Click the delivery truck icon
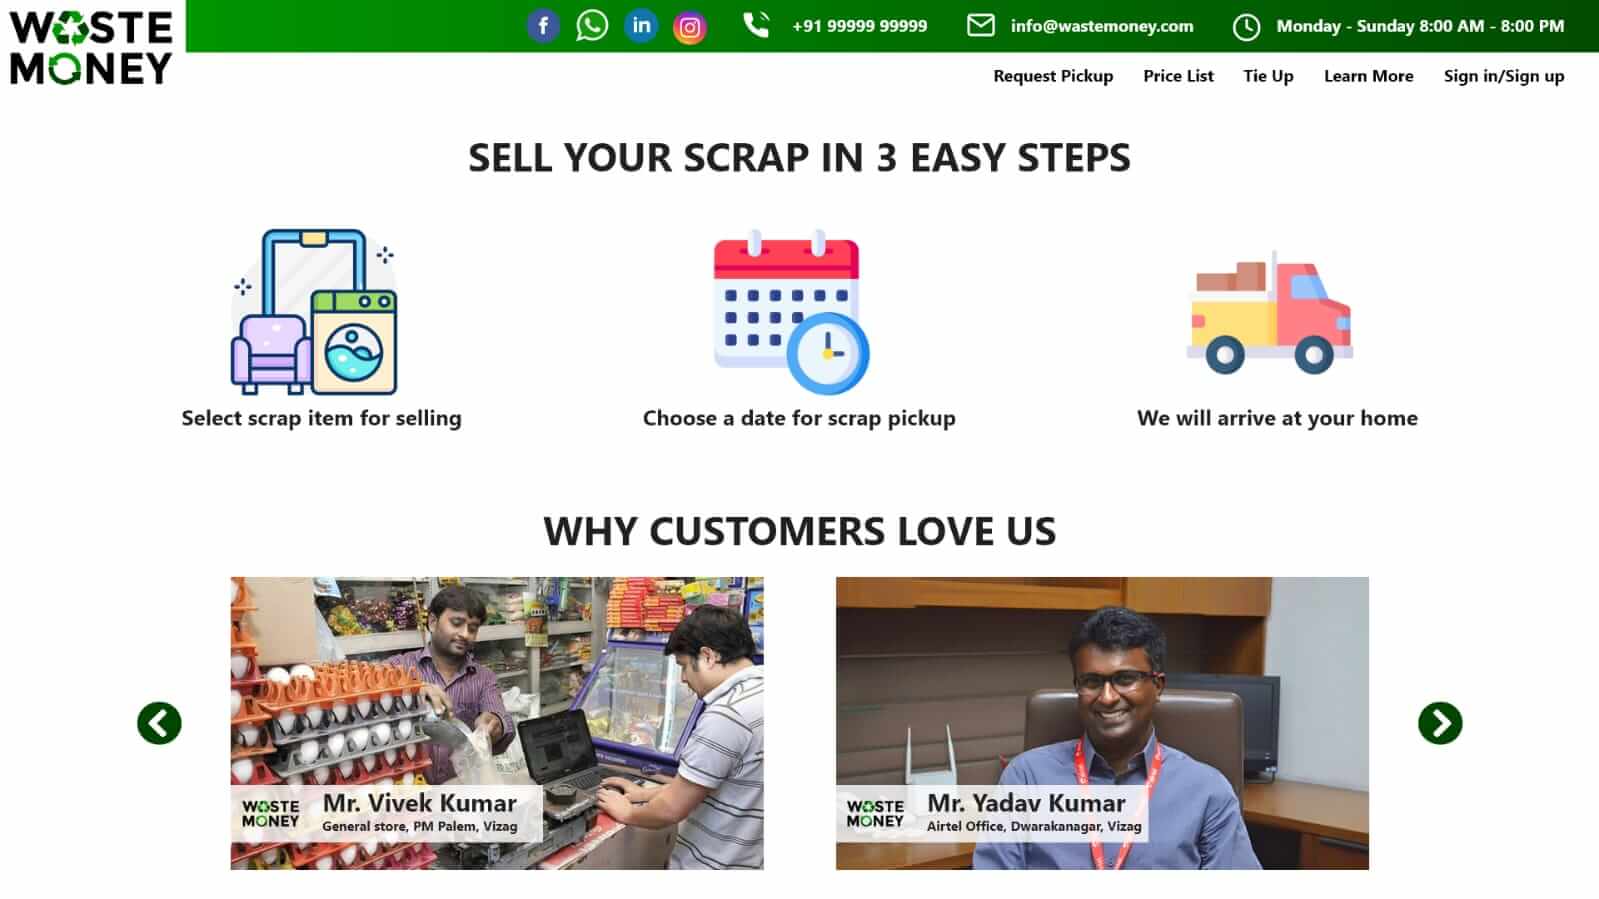The image size is (1599, 899). tap(1270, 312)
